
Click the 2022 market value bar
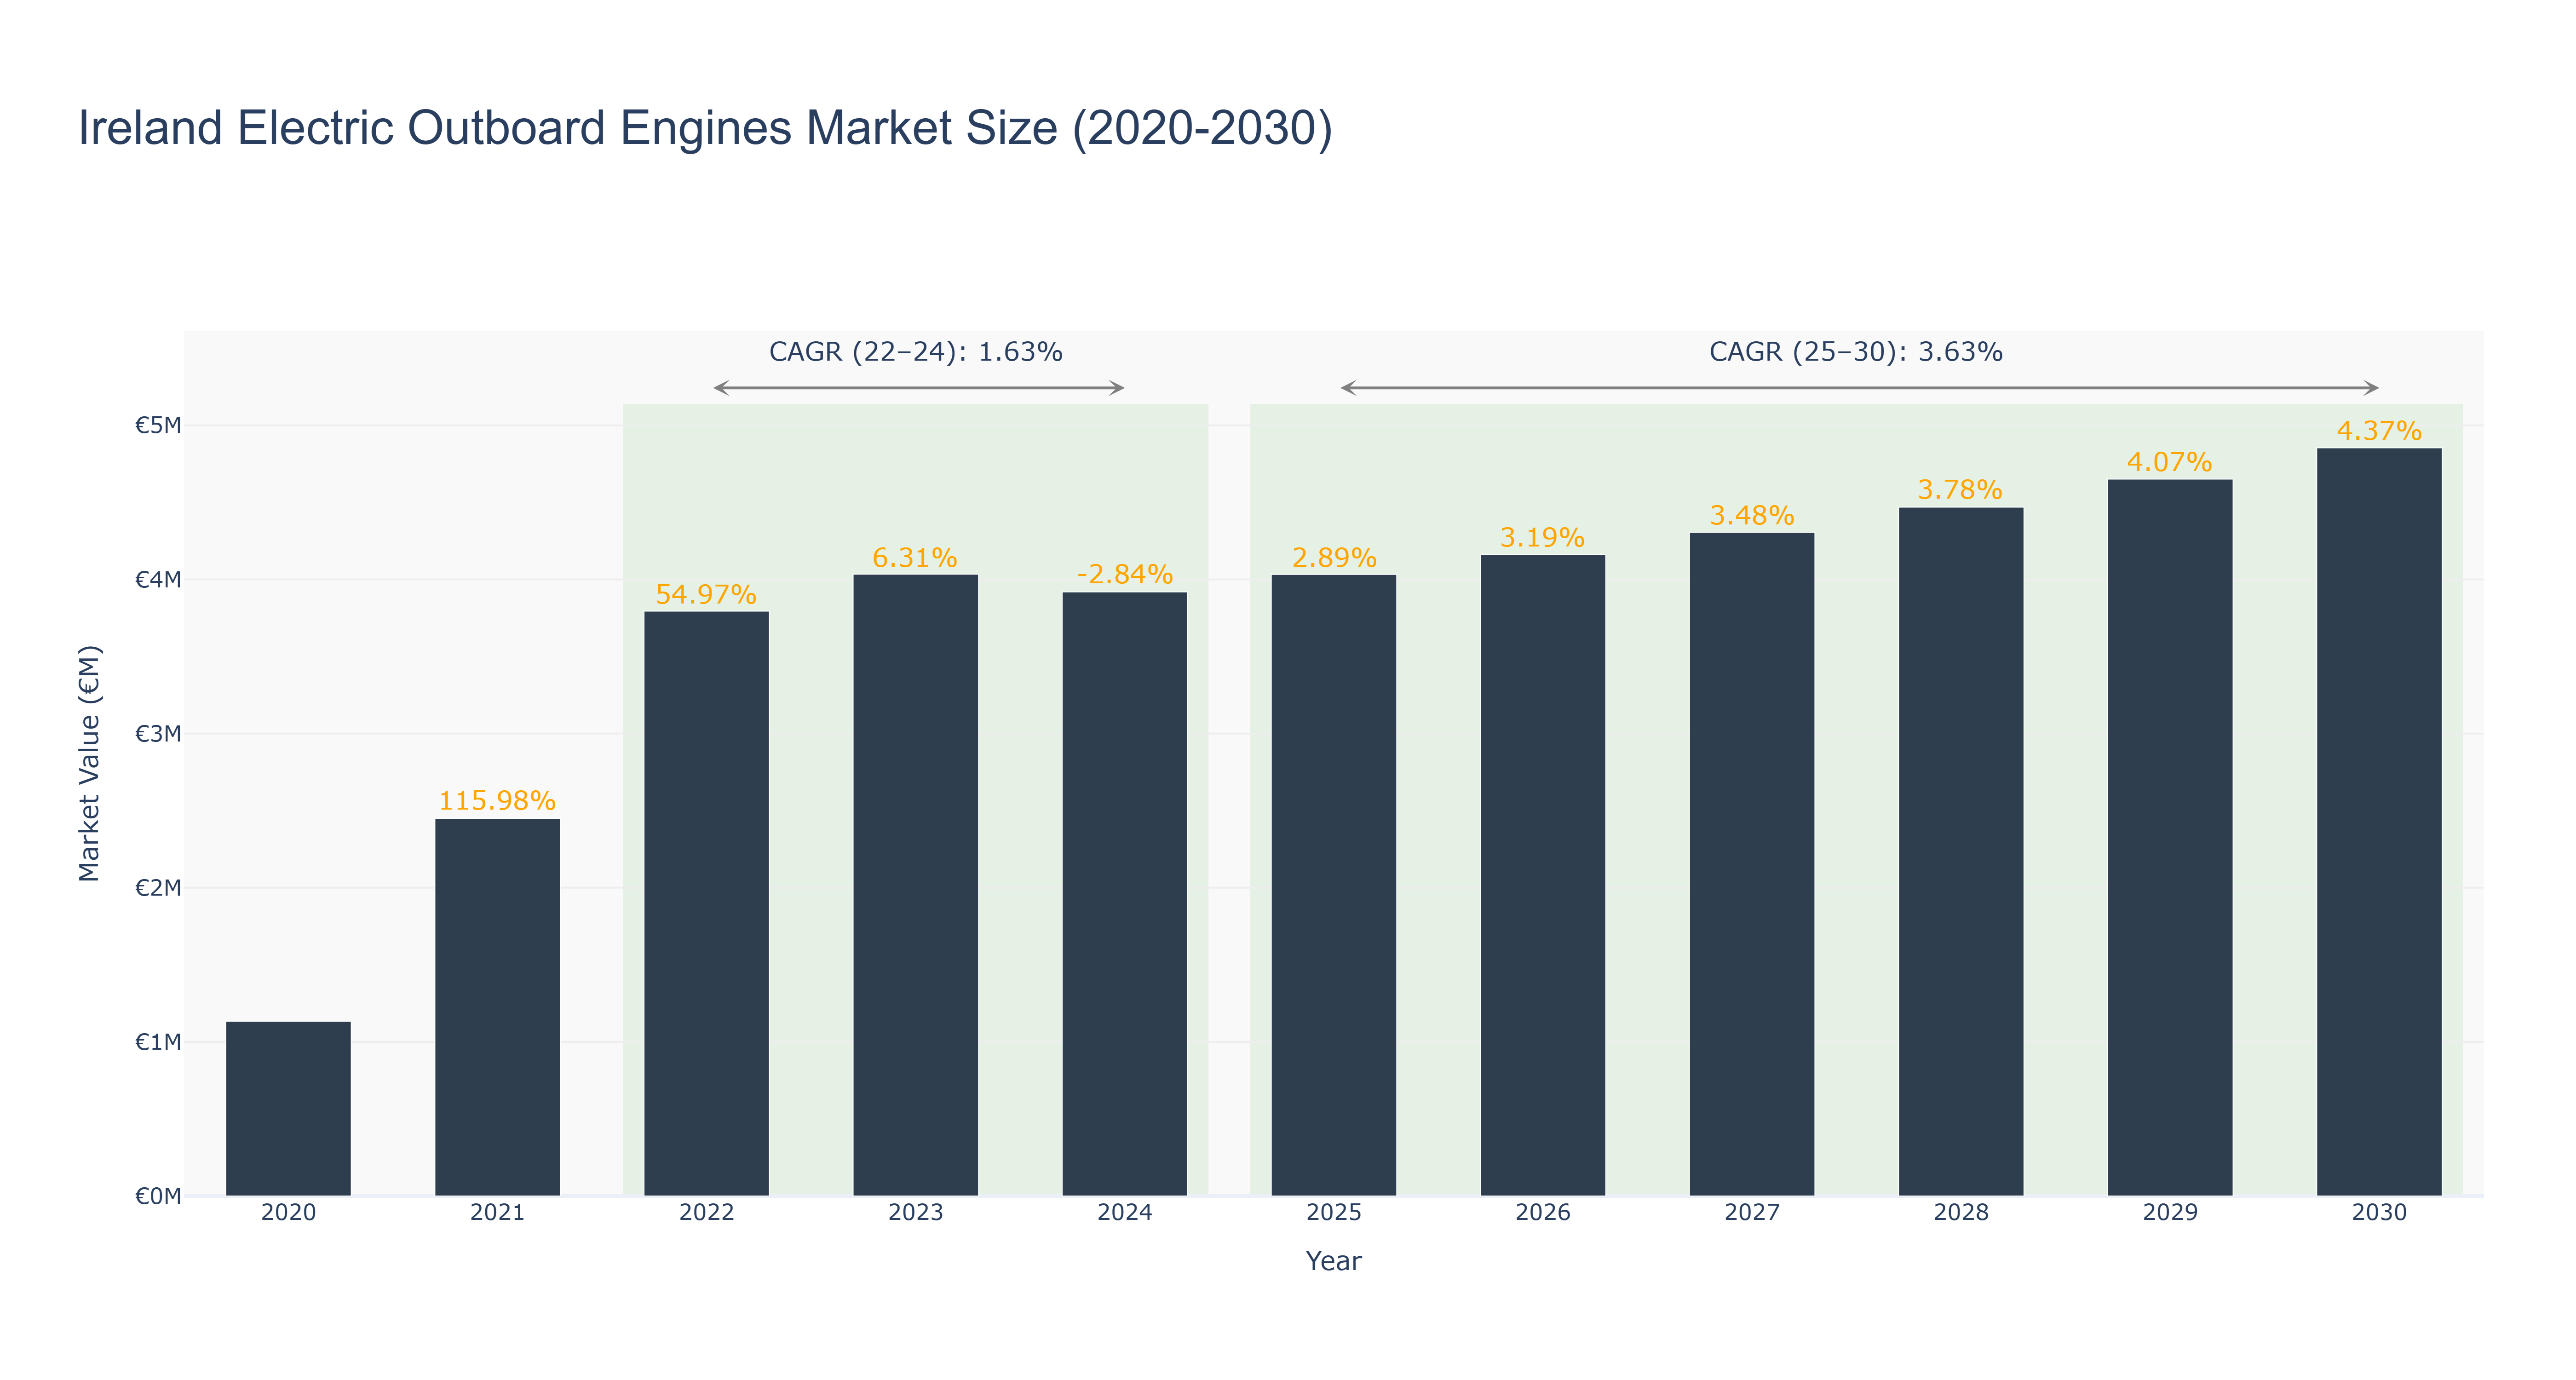(x=706, y=903)
